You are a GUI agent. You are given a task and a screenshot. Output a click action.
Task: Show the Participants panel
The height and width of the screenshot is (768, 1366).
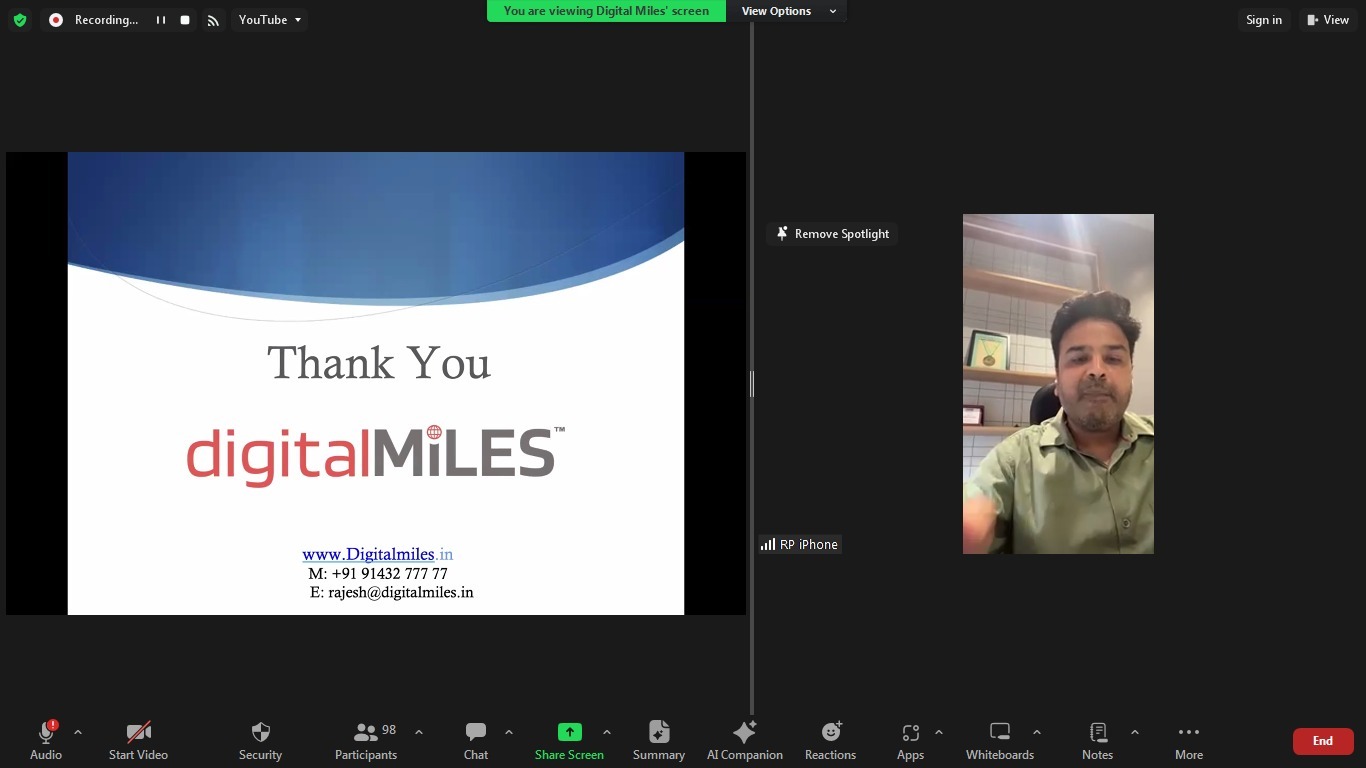coord(366,740)
